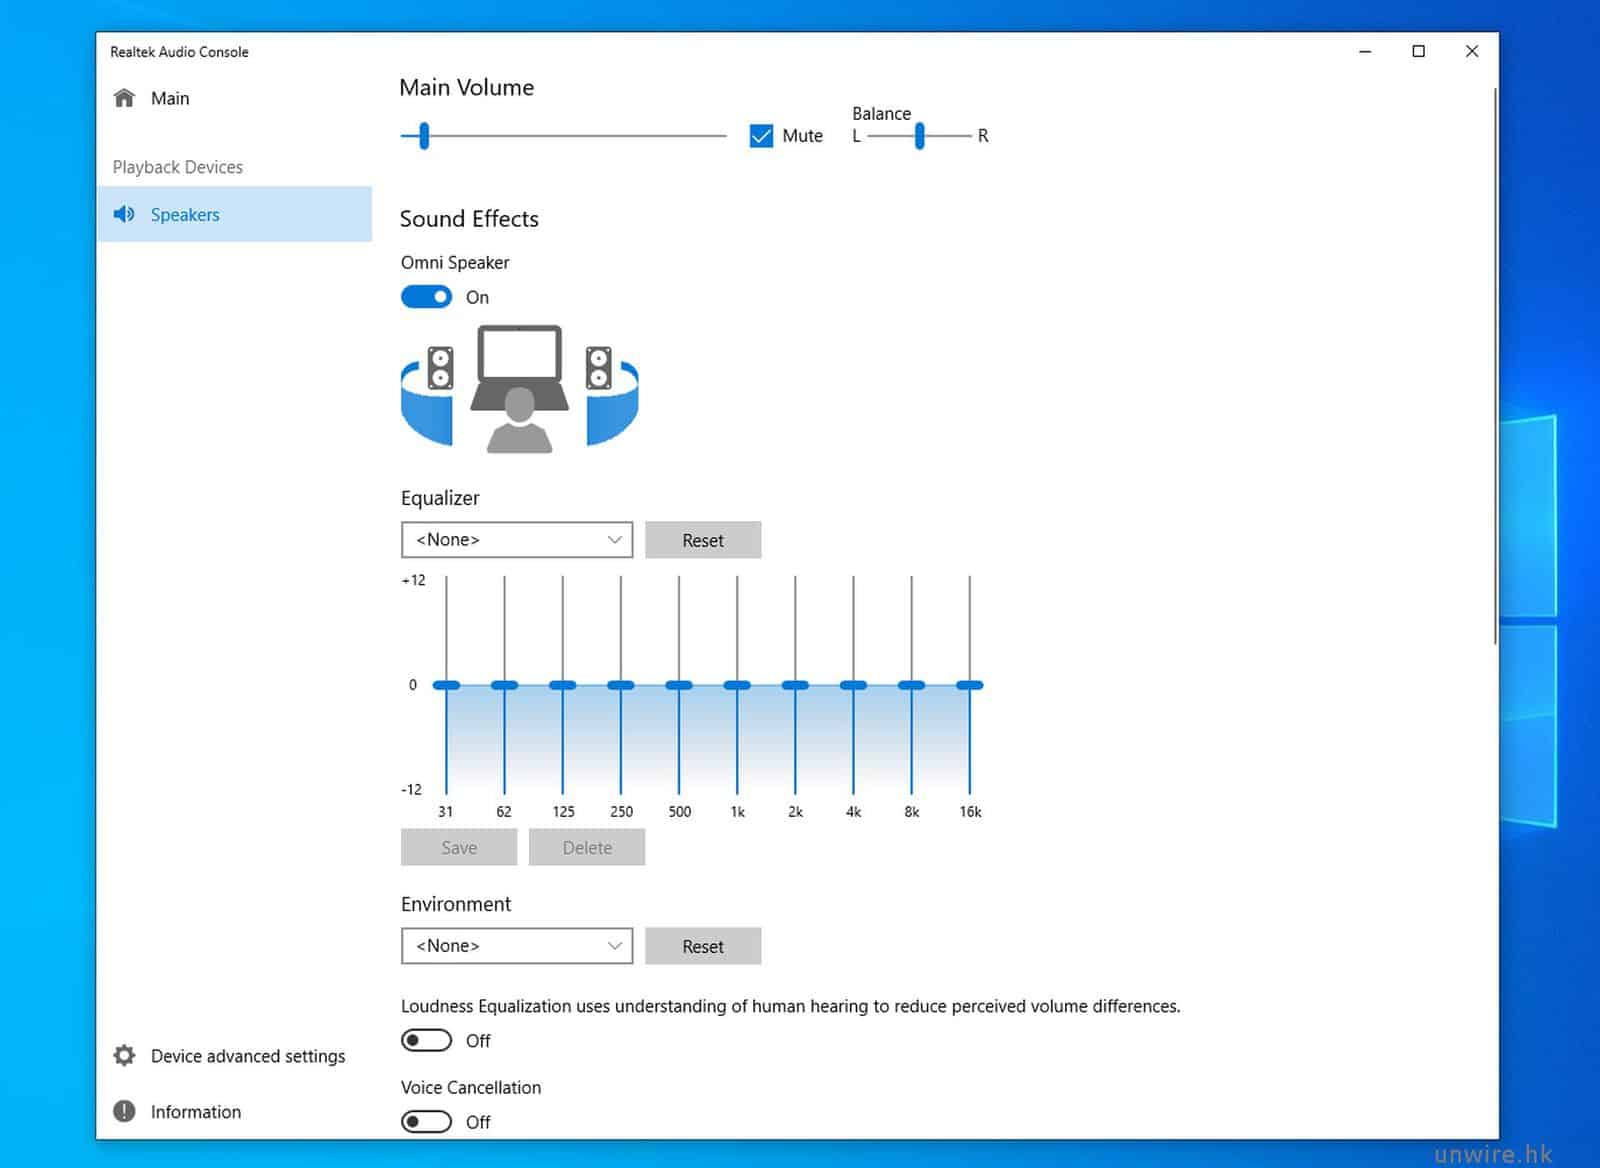Viewport: 1600px width, 1168px height.
Task: Open the Main page in sidebar
Action: pyautogui.click(x=170, y=98)
